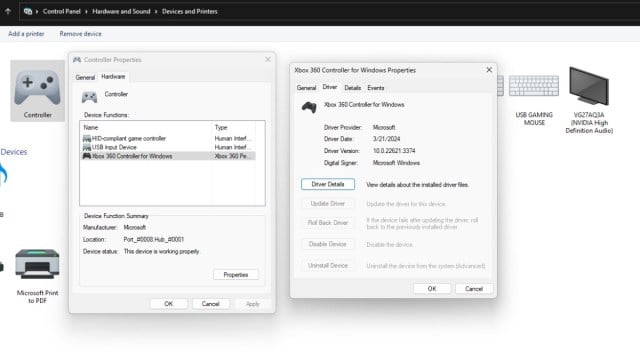Screen dimensions: 640x360
Task: Click Port_#0008.Hub_#0001 location value
Action: click(154, 240)
